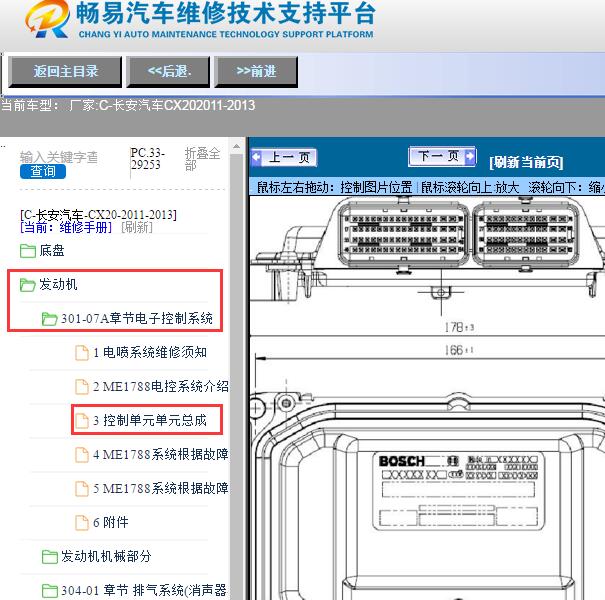
Task: Click the blue 查询 search button
Action: click(x=43, y=171)
